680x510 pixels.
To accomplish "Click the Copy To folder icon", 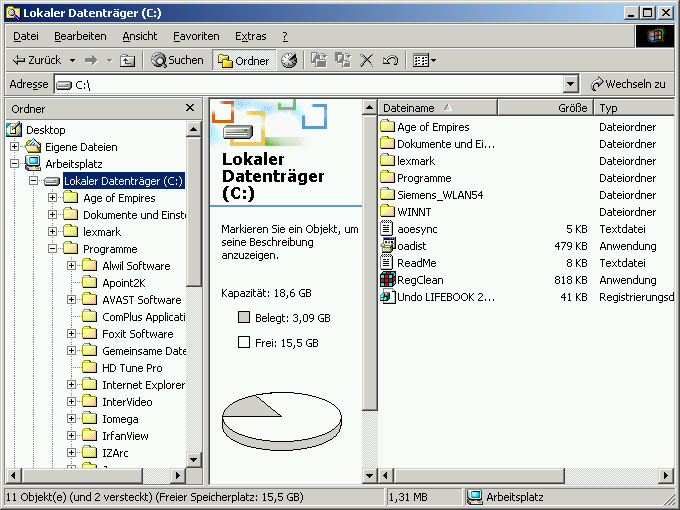I will [343, 60].
